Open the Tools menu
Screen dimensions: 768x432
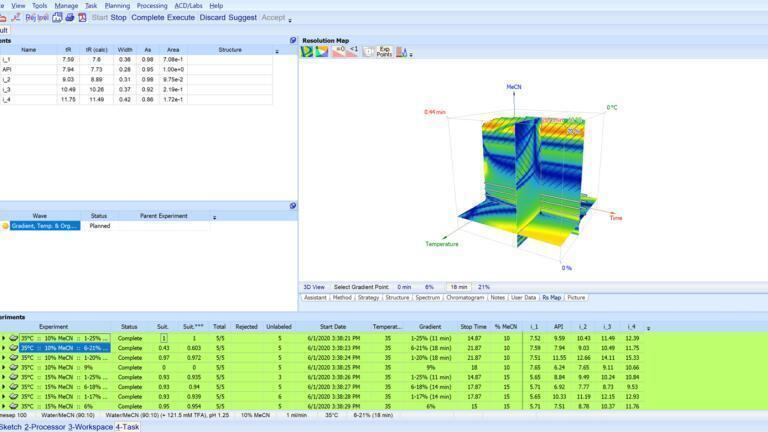click(40, 5)
